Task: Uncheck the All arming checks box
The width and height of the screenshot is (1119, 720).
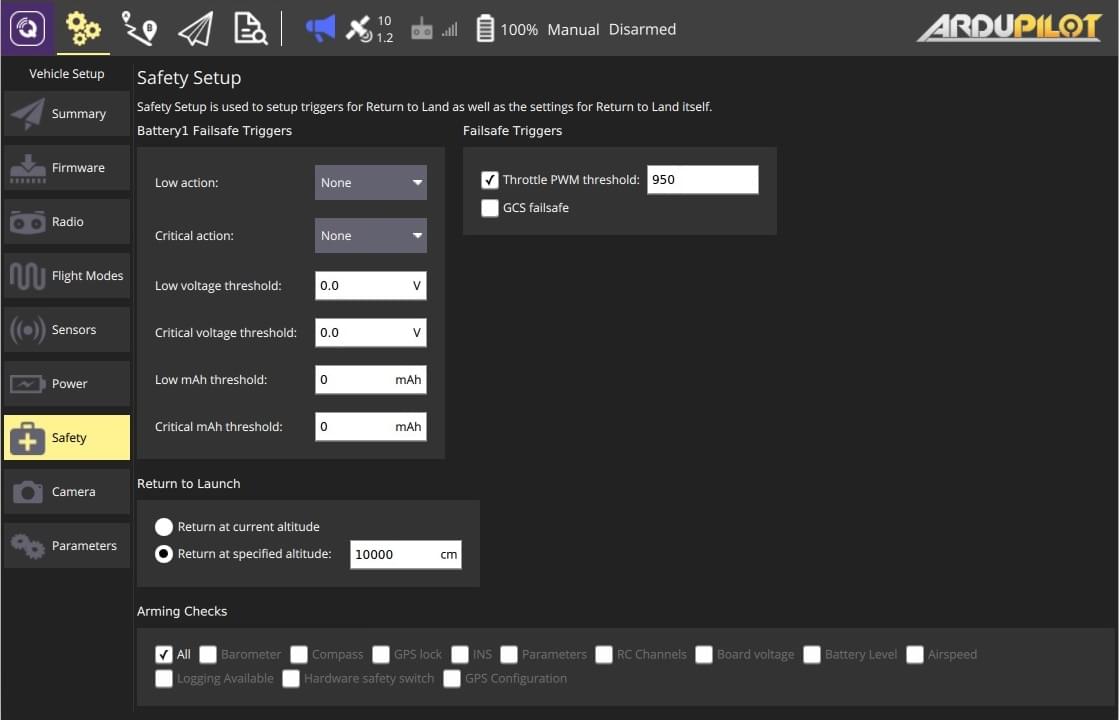Action: tap(164, 654)
